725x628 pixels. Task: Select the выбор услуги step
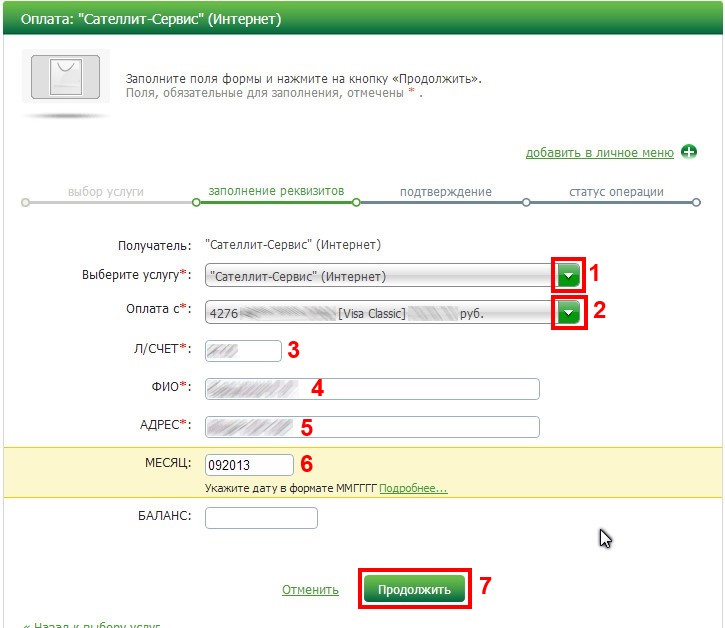click(106, 191)
